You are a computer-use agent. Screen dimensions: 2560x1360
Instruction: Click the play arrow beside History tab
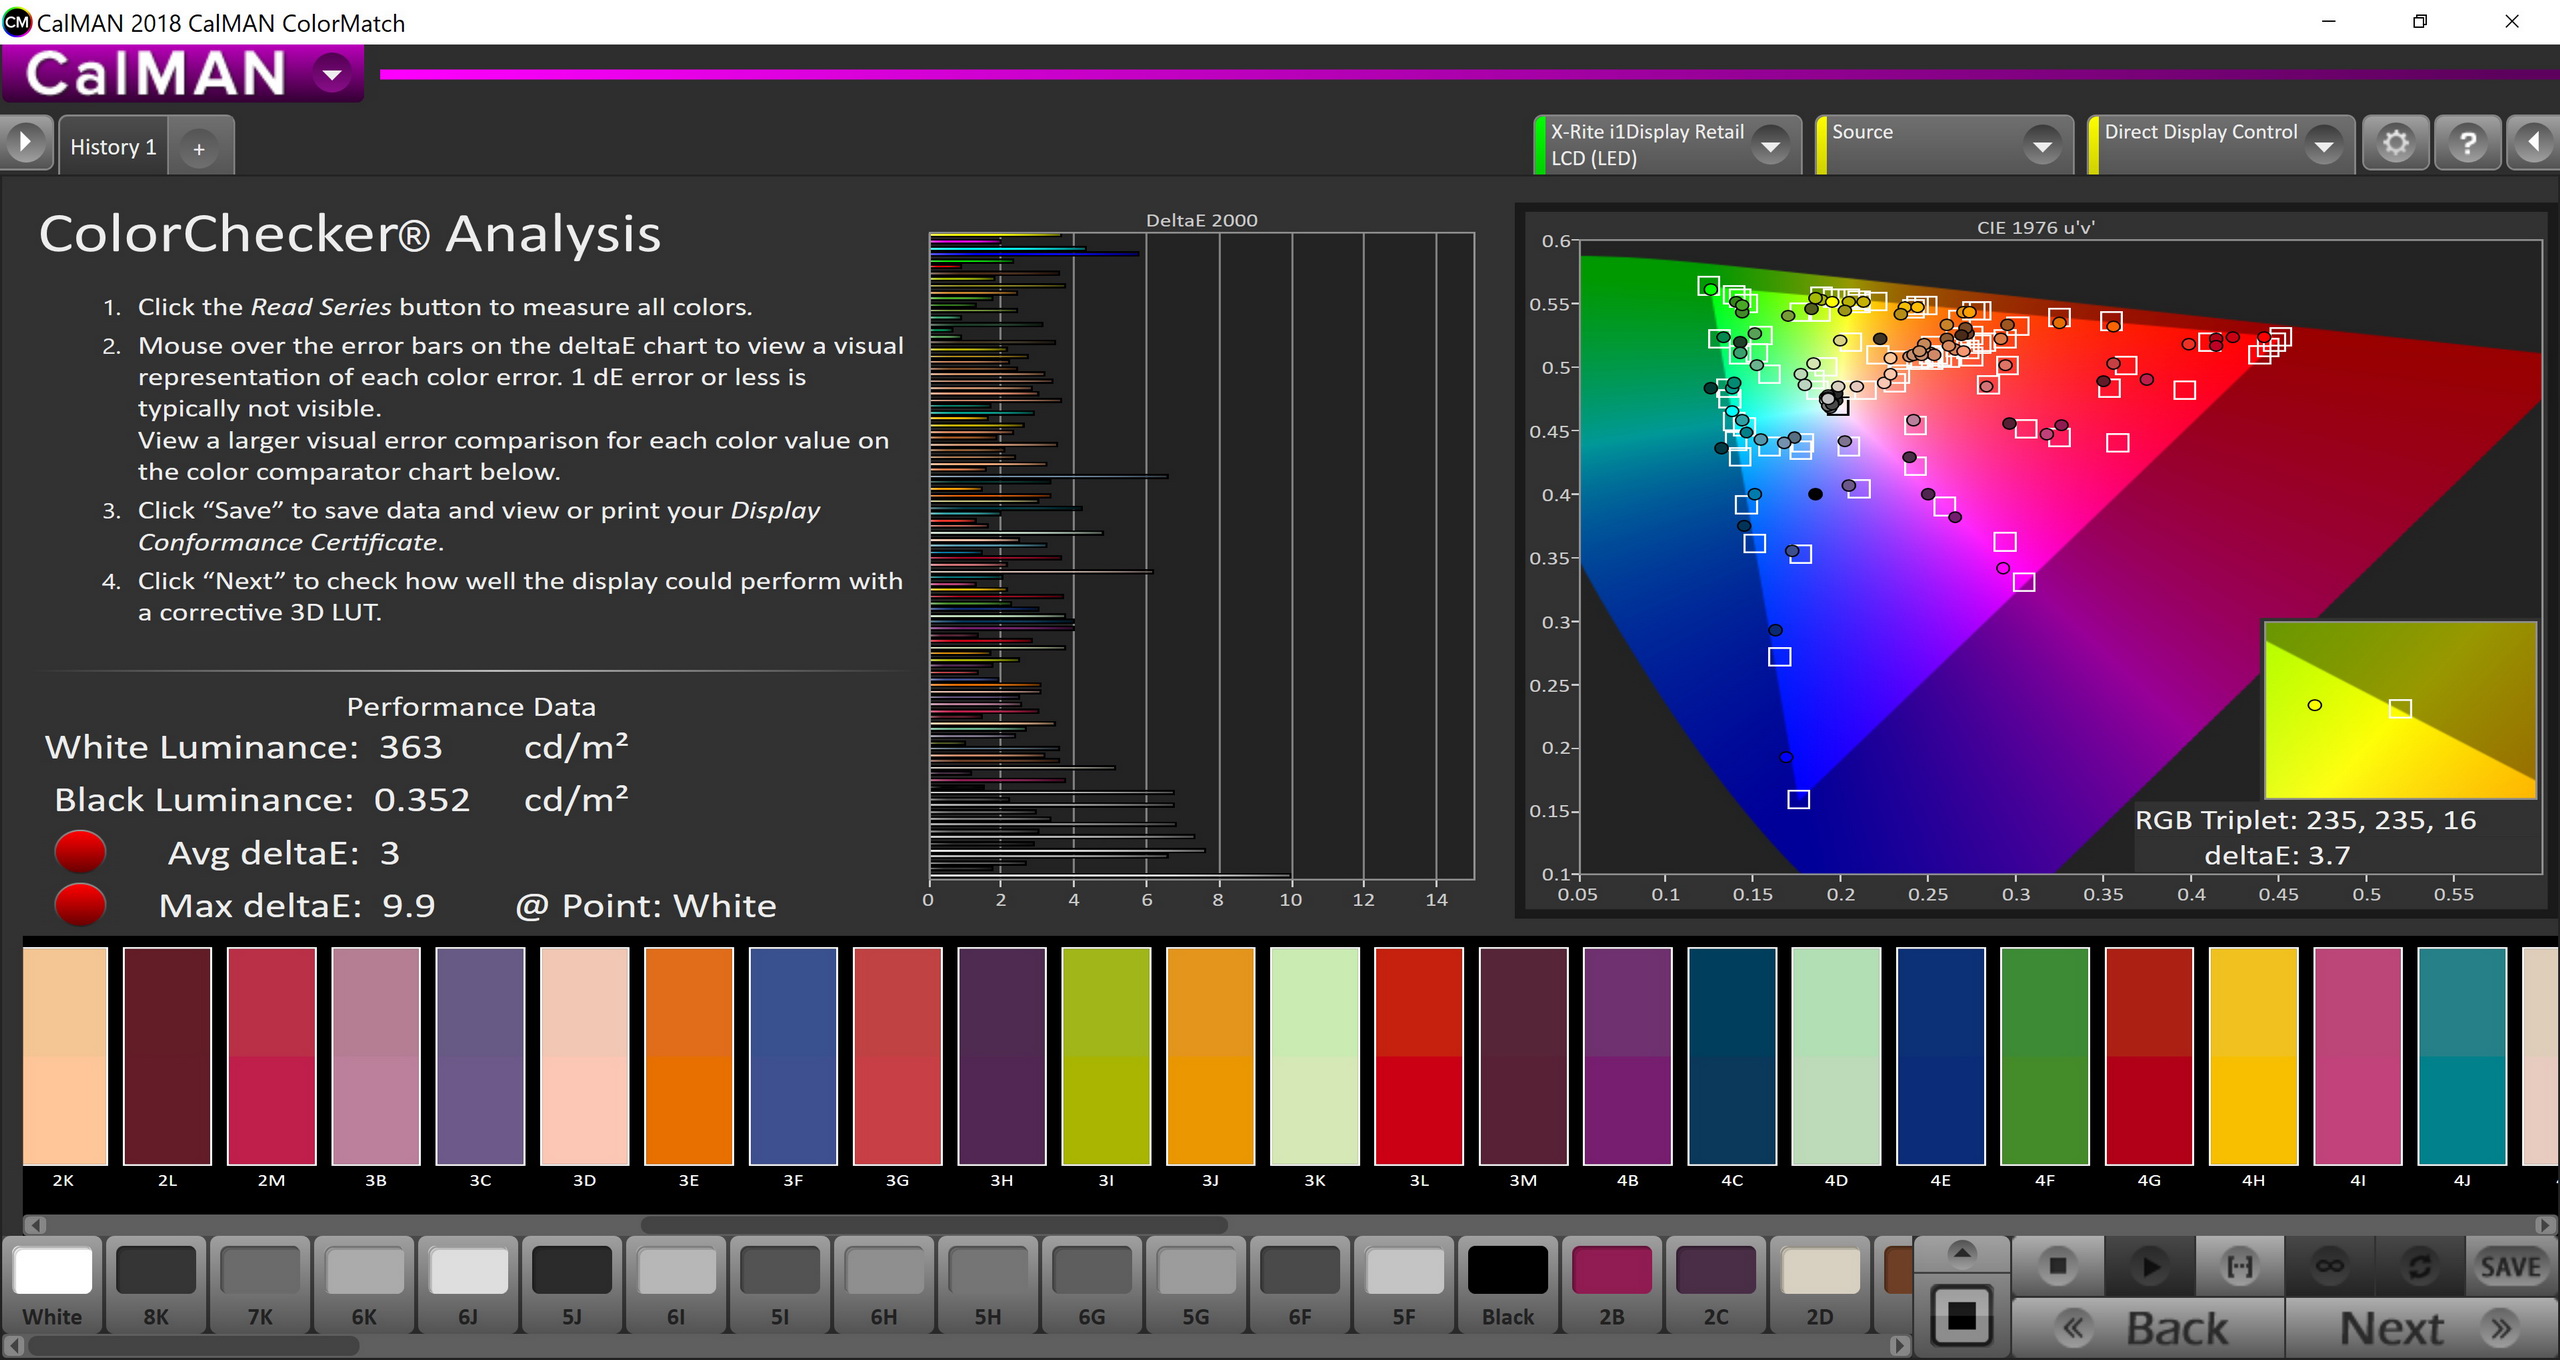pos(26,143)
